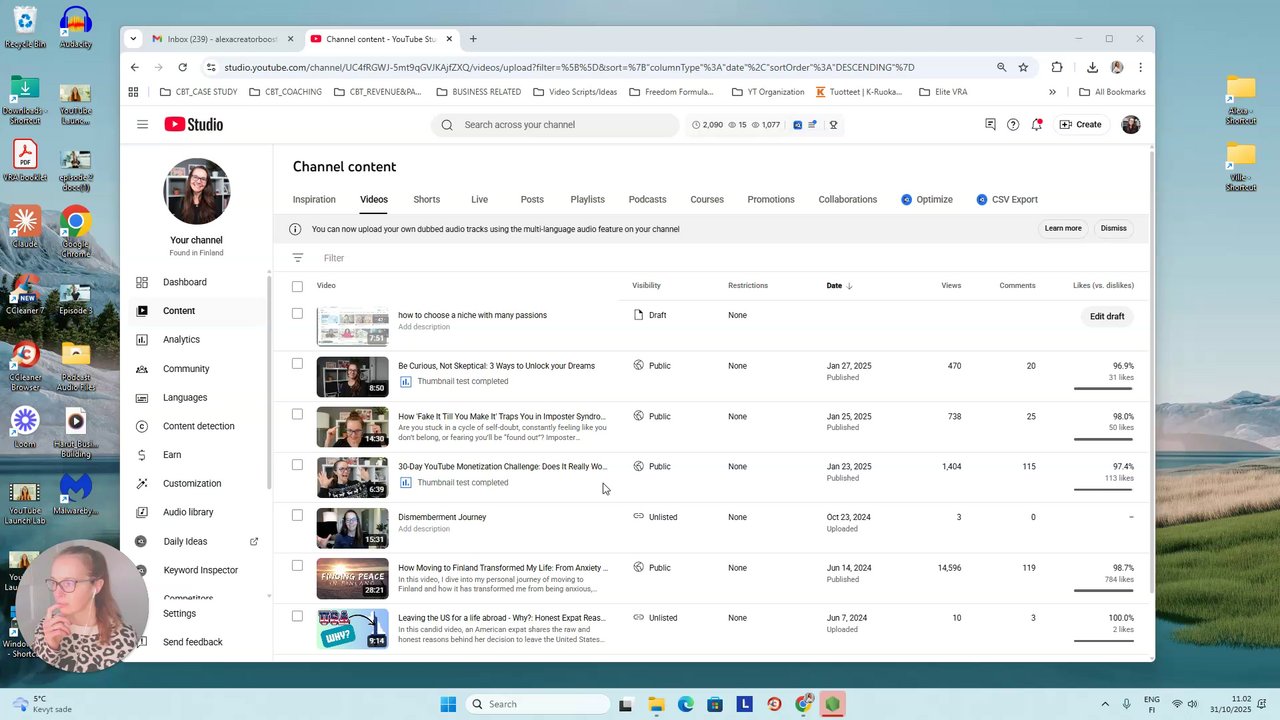This screenshot has height=720, width=1280.
Task: Open the feedback comment icon in the header
Action: (x=990, y=125)
